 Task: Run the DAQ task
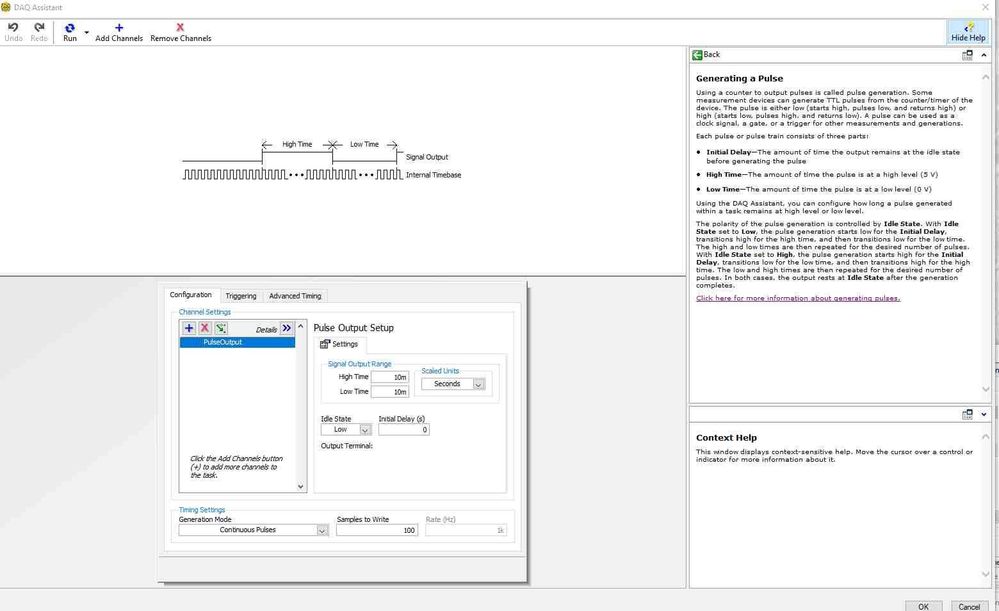69,32
